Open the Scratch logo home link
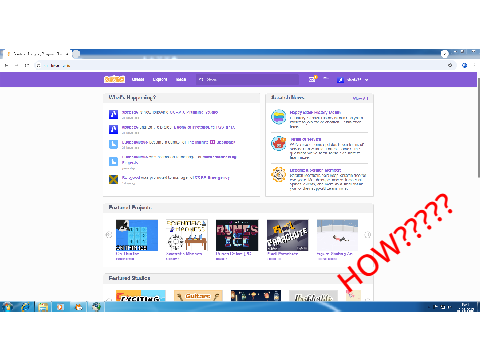 [x=114, y=79]
